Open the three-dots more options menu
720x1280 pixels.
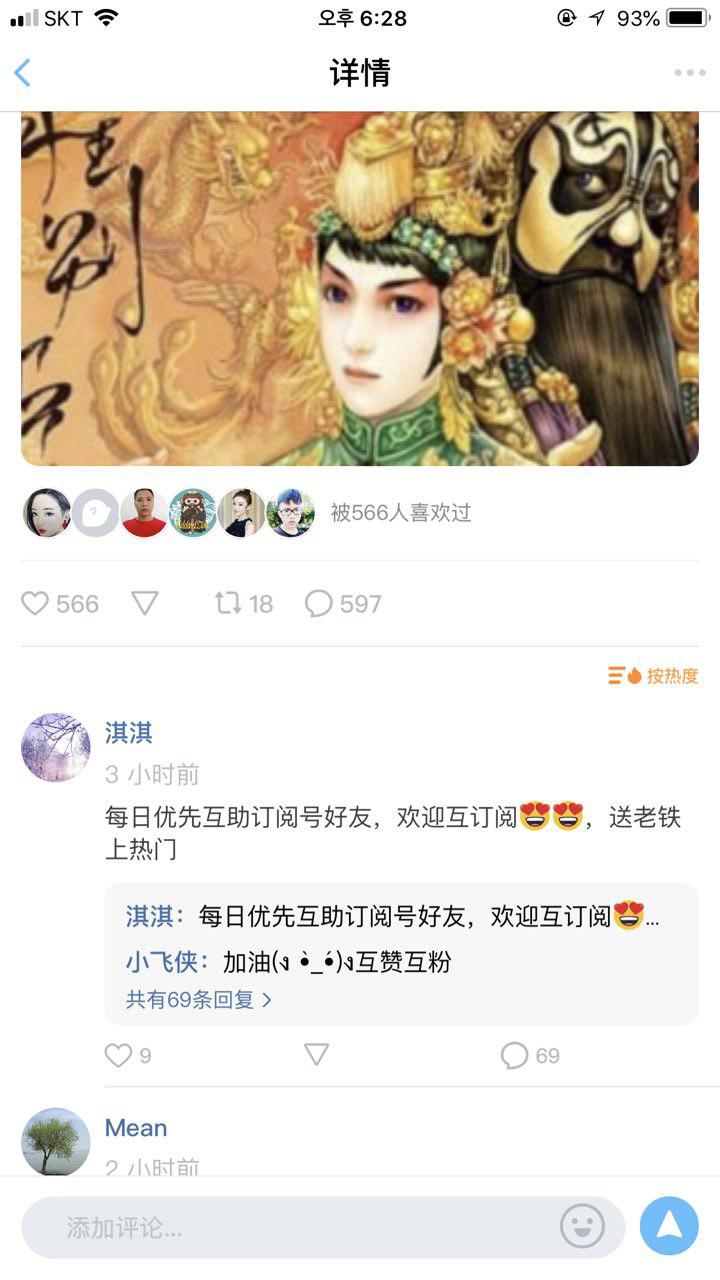click(689, 73)
